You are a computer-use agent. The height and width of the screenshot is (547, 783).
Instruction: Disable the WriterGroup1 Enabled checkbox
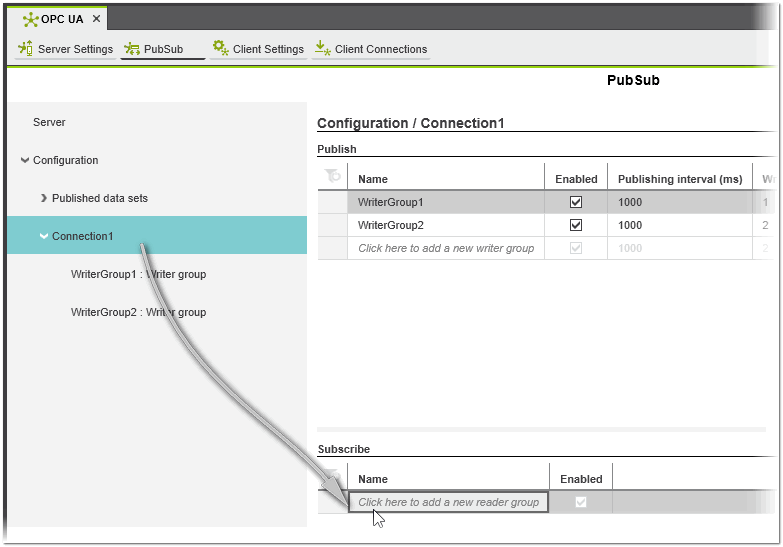576,202
